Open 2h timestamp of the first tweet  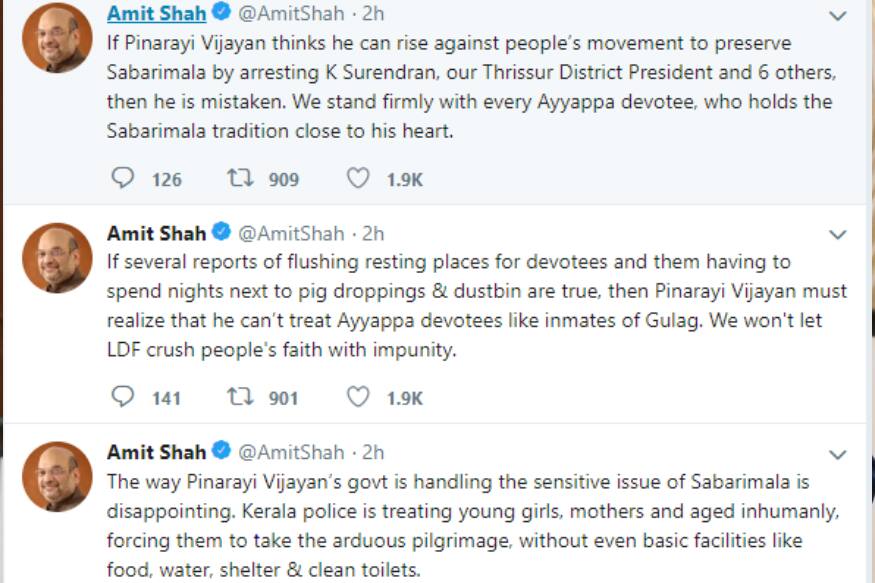(x=373, y=14)
